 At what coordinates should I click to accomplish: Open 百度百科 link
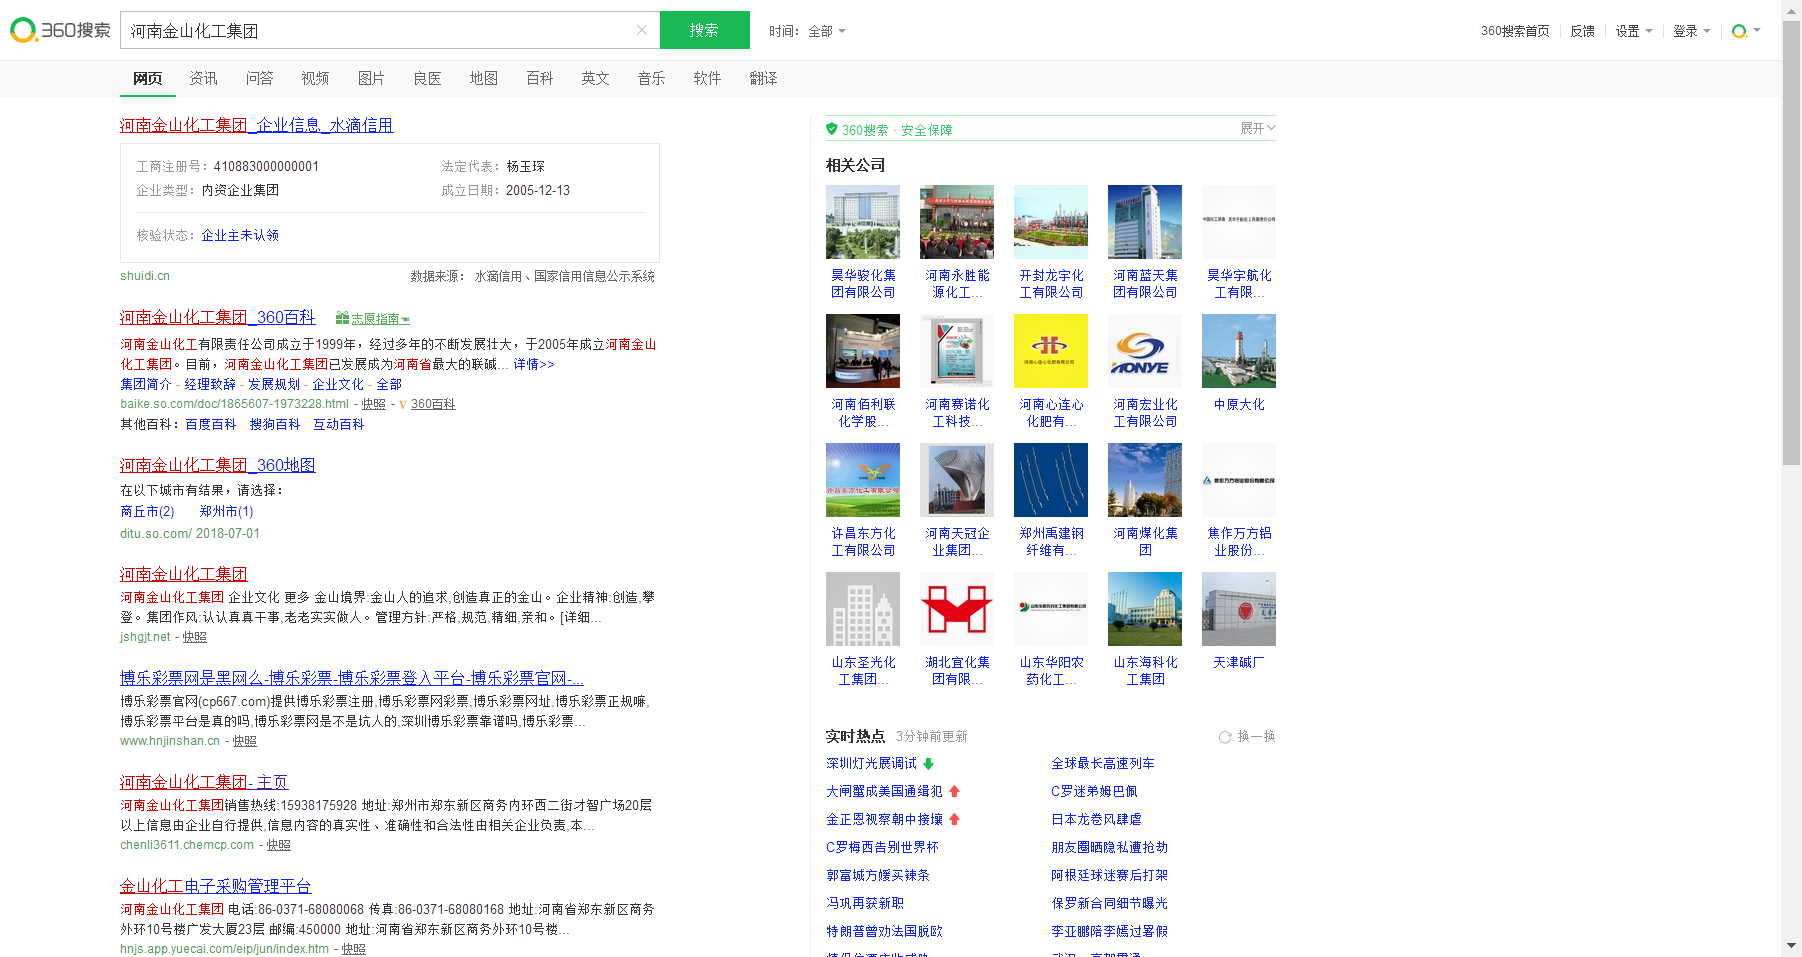[211, 424]
